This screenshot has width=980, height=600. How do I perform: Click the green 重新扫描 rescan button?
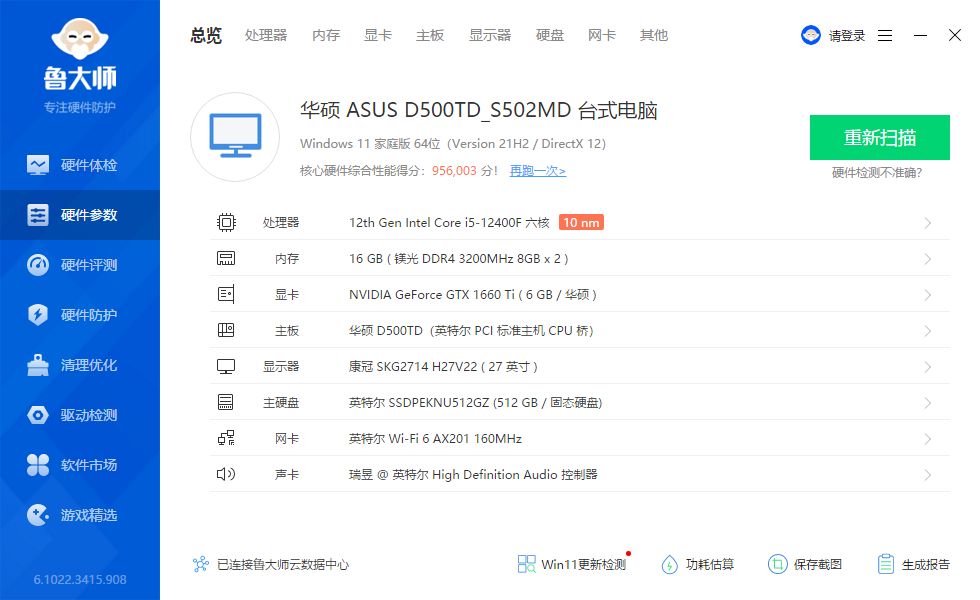tap(879, 137)
